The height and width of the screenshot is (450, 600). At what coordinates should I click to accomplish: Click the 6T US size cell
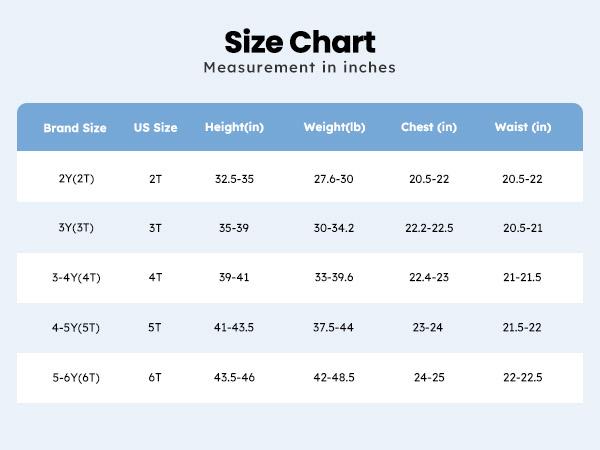[x=155, y=377]
